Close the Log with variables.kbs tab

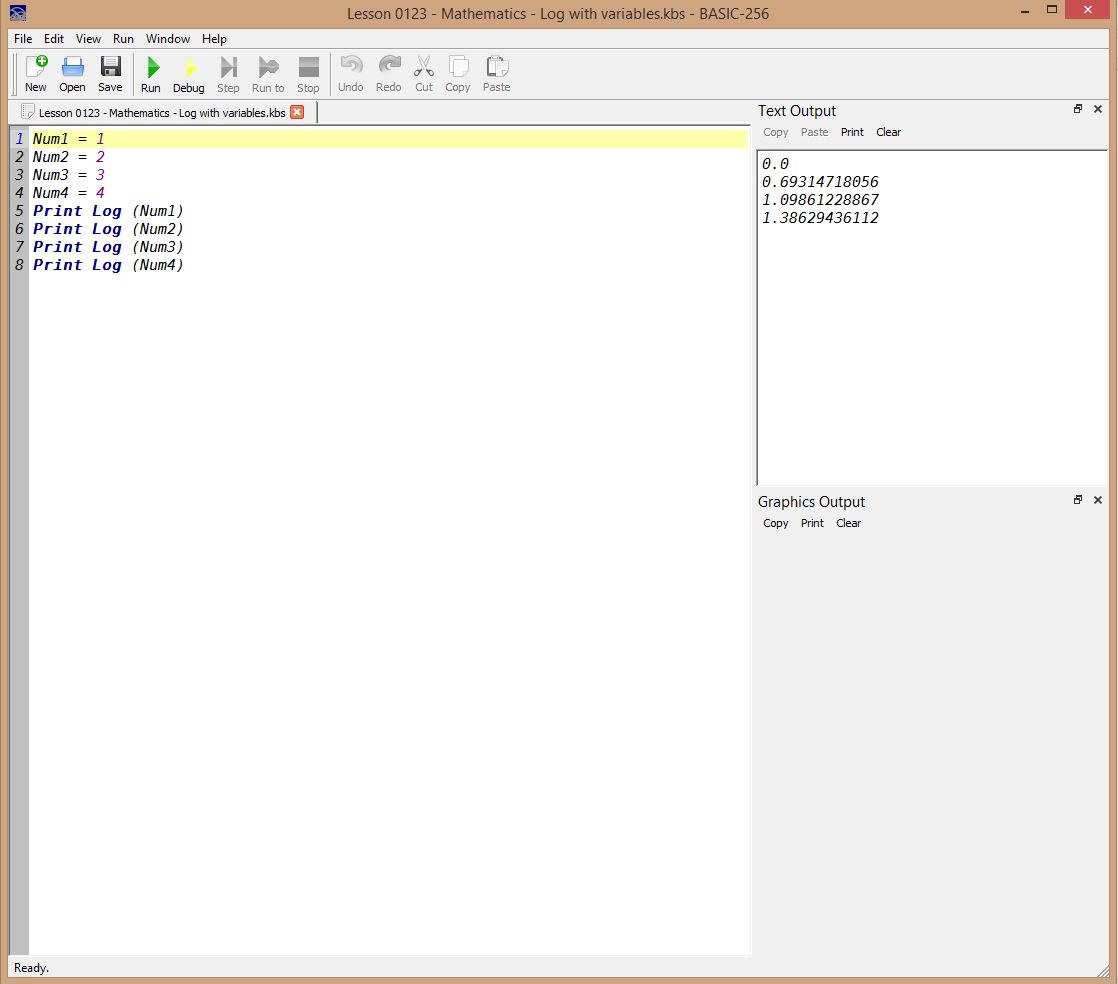tap(297, 112)
